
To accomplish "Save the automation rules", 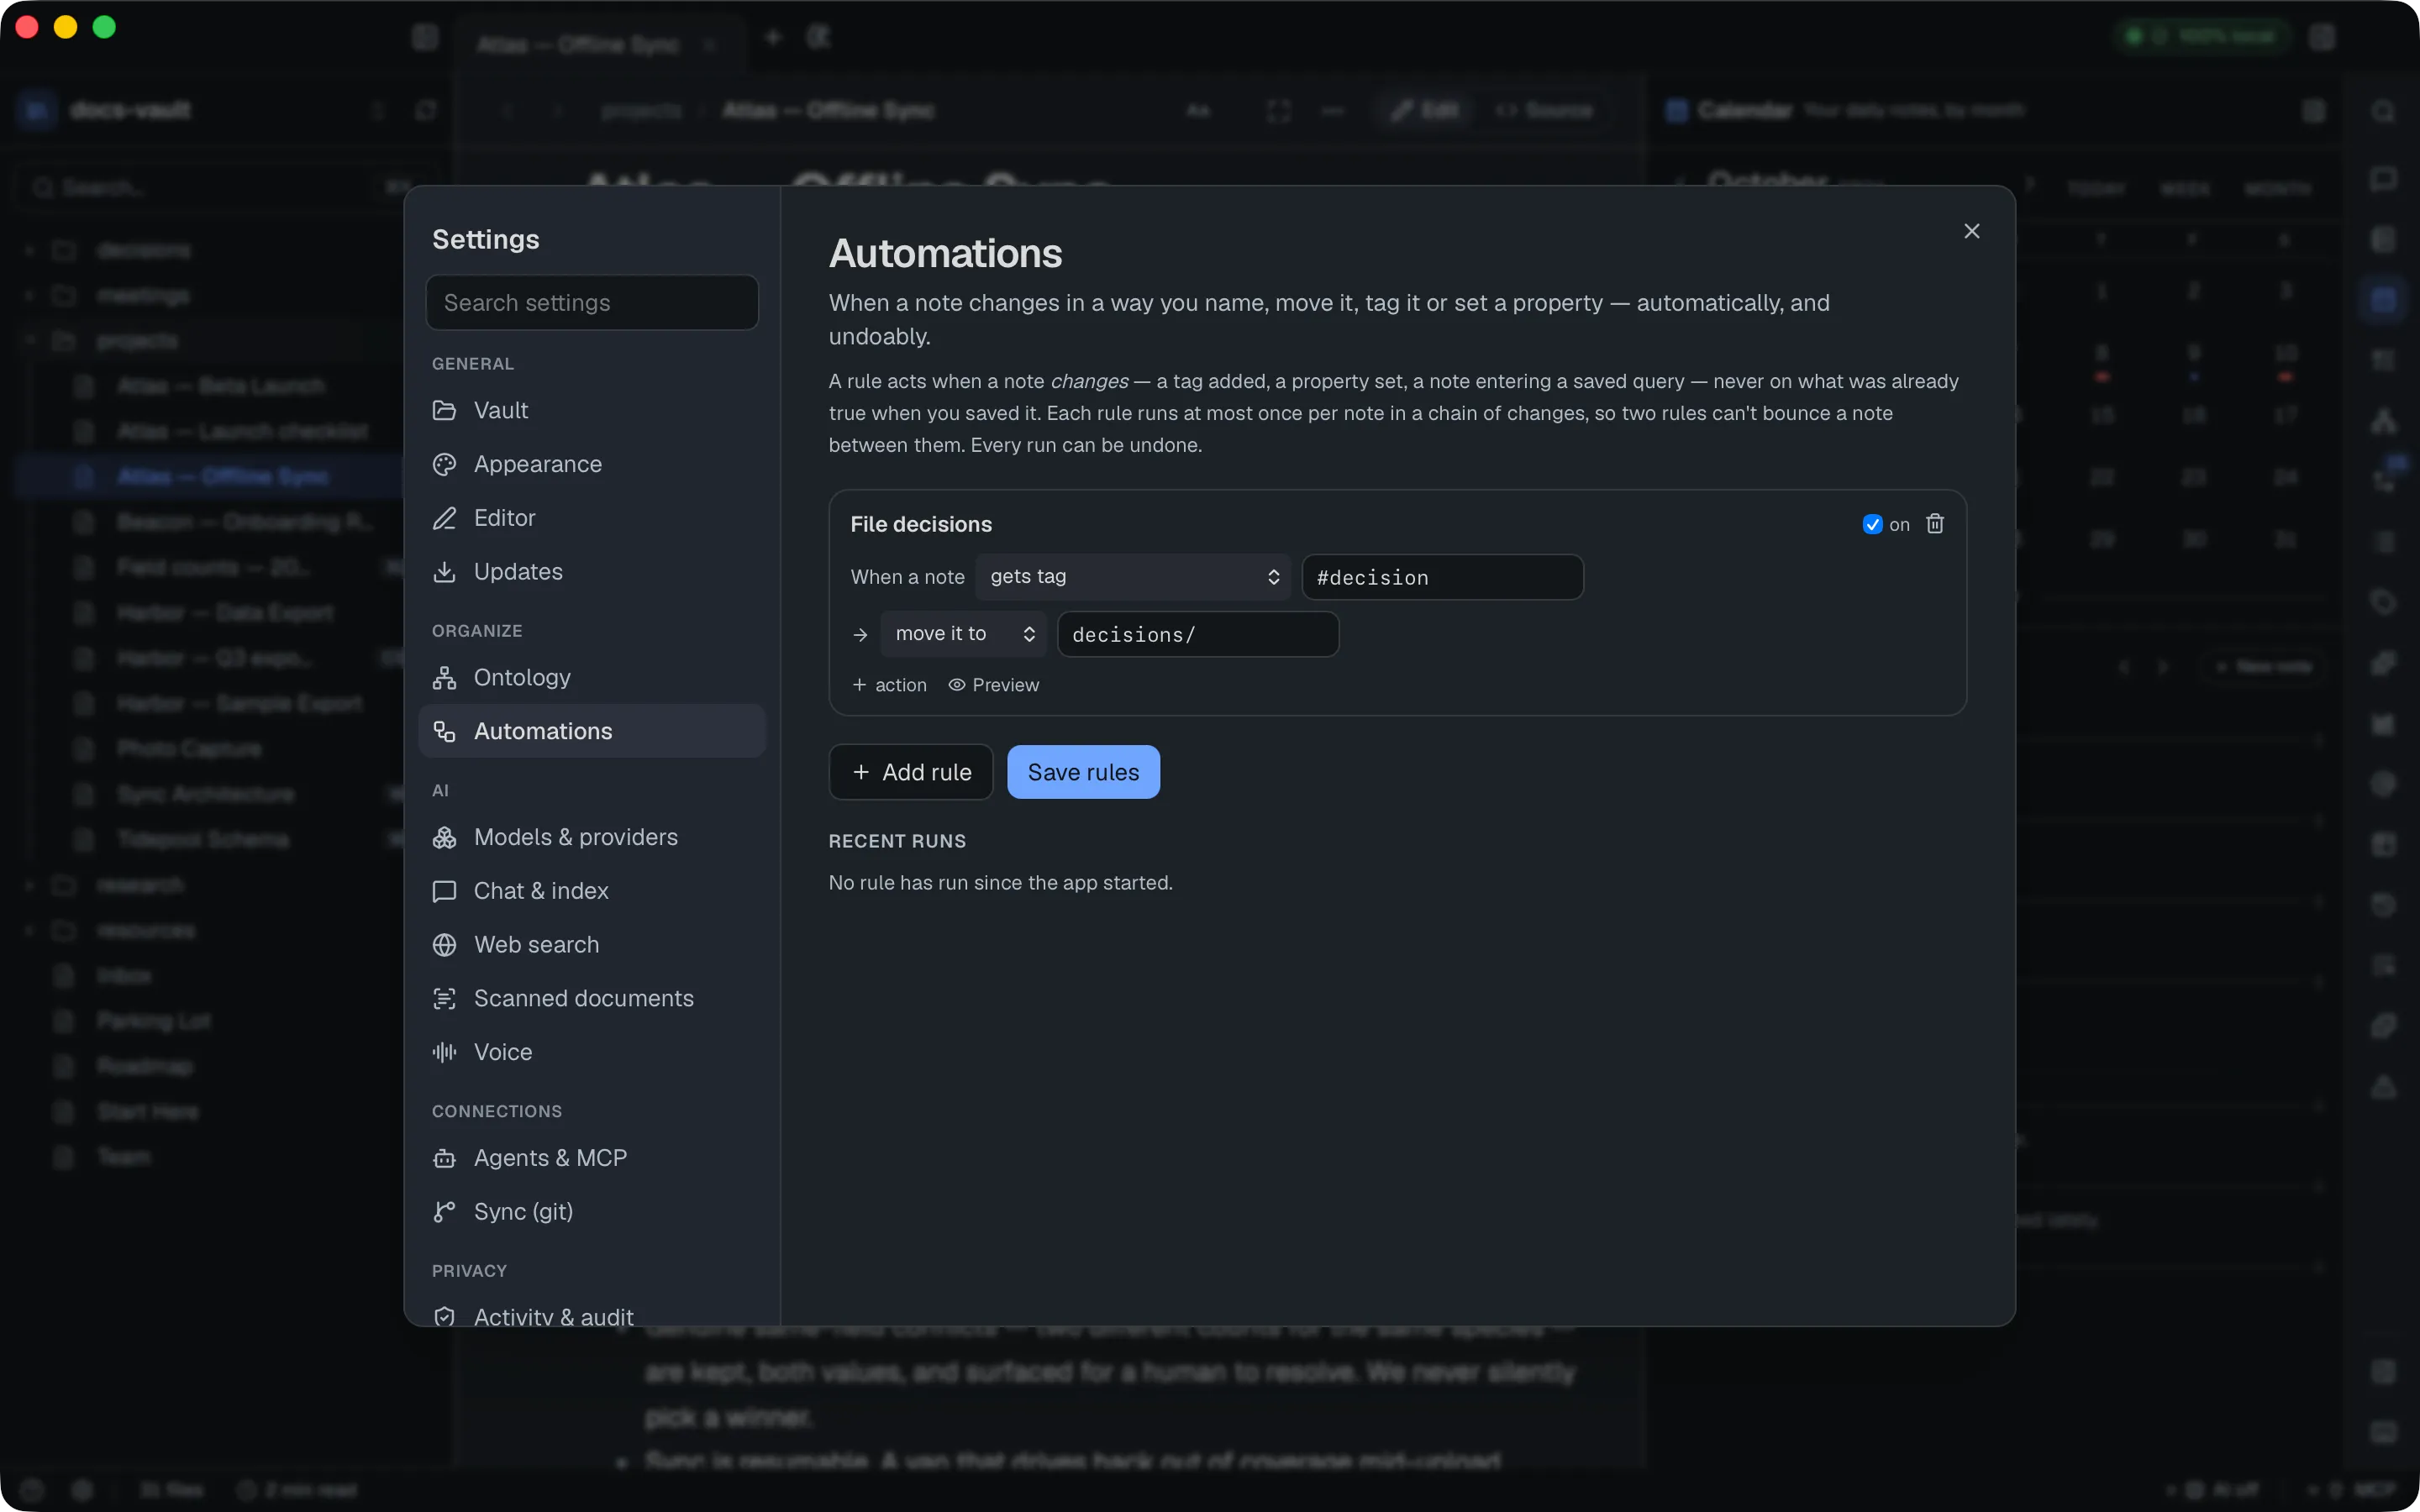I will [1083, 772].
